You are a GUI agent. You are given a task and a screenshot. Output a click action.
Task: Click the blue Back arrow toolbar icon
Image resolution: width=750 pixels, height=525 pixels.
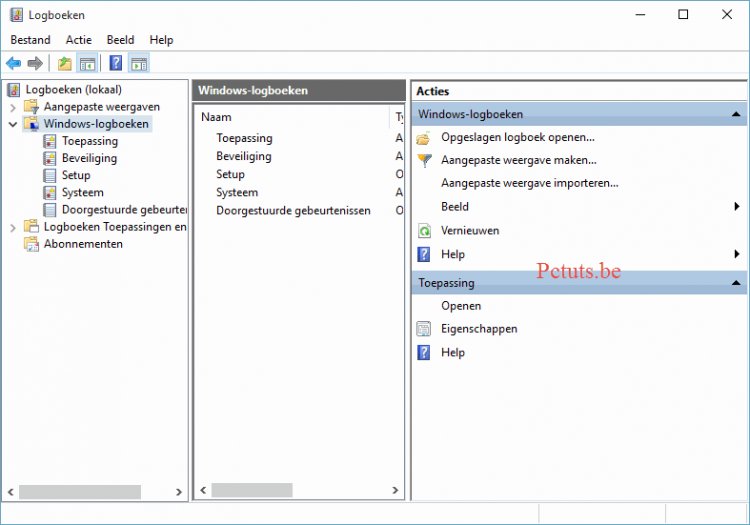click(x=13, y=63)
